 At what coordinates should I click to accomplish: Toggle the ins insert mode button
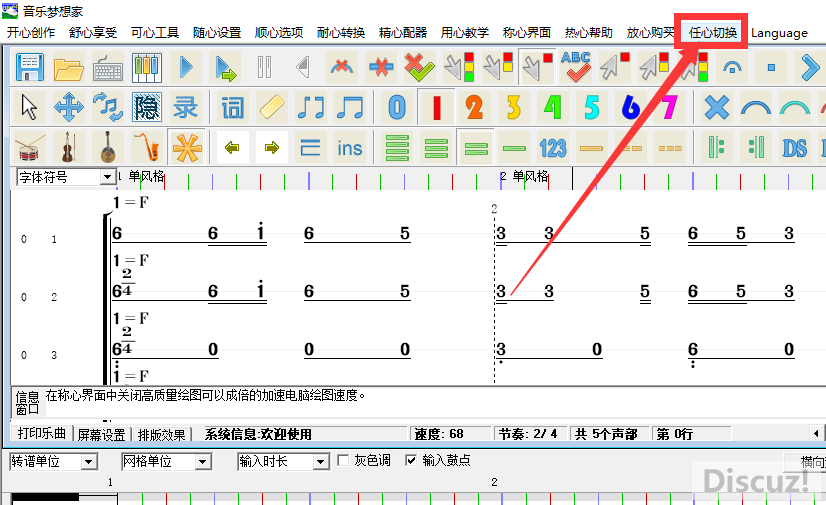350,148
